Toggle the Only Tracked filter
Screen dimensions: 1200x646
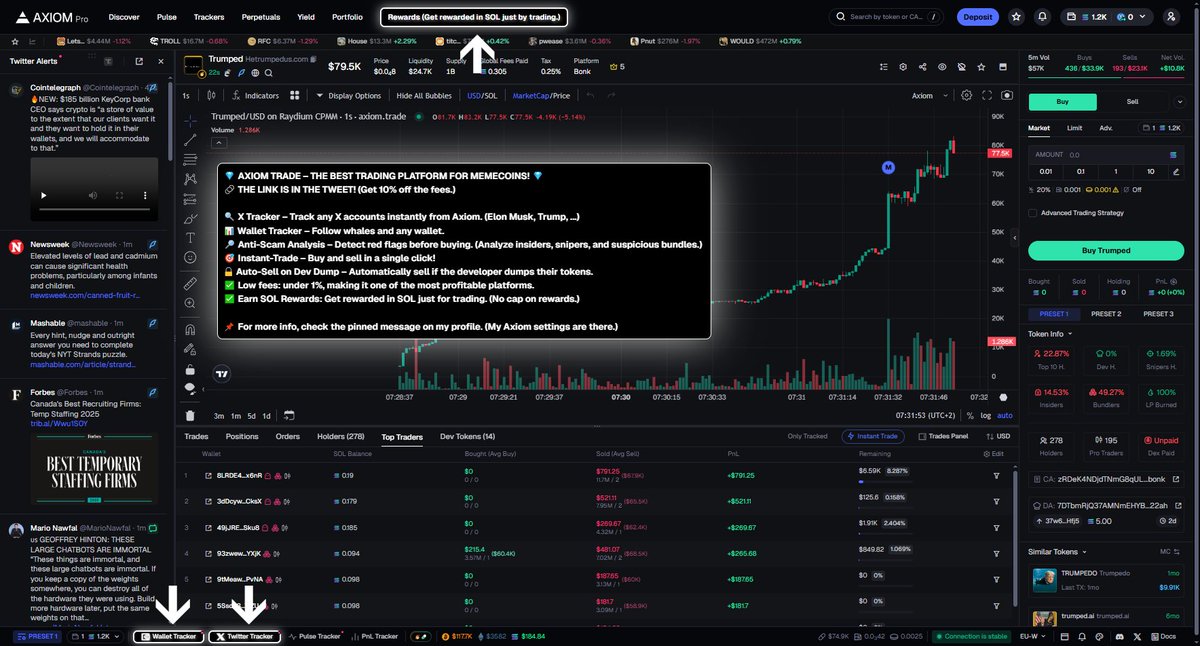(807, 436)
